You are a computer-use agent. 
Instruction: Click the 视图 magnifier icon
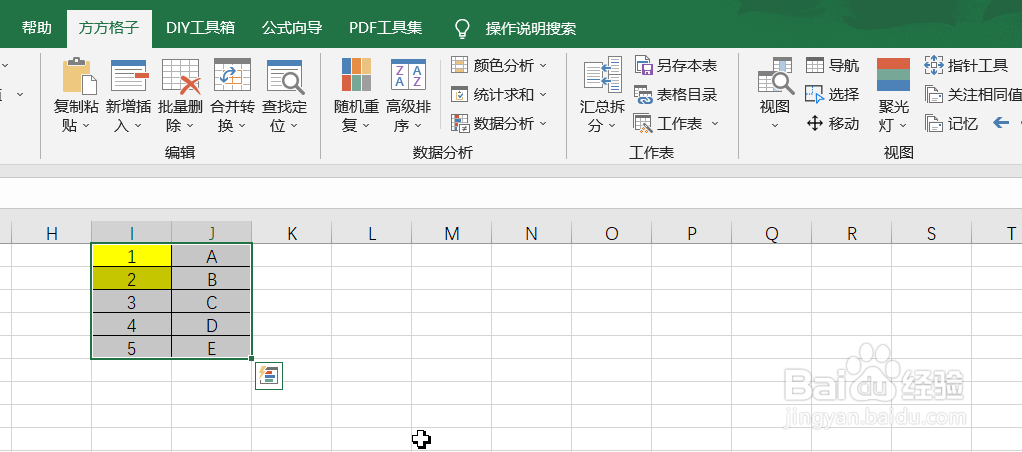click(x=776, y=76)
